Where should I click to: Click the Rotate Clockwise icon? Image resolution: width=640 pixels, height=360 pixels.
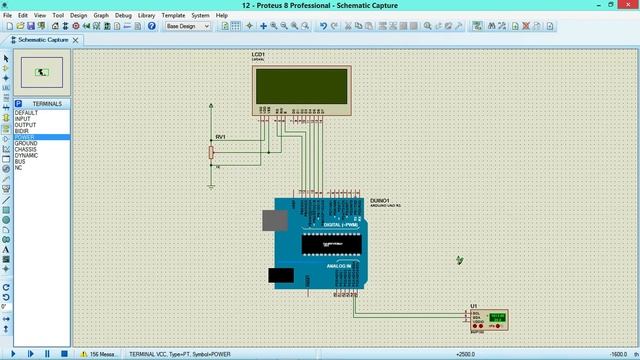click(x=6, y=287)
